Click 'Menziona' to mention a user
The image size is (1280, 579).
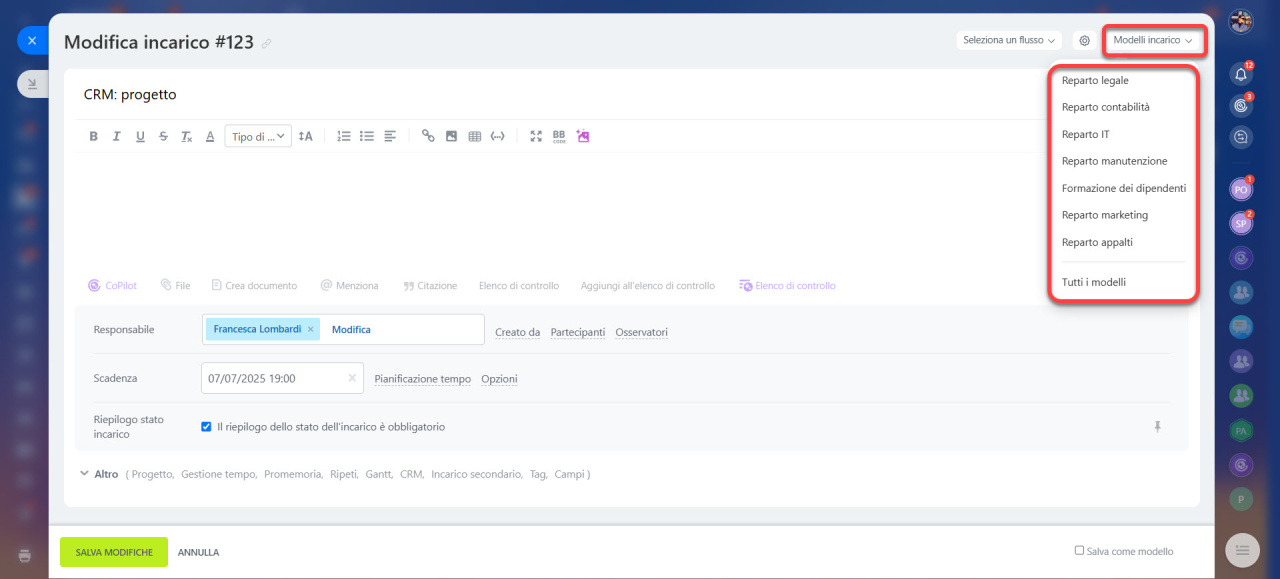click(349, 285)
